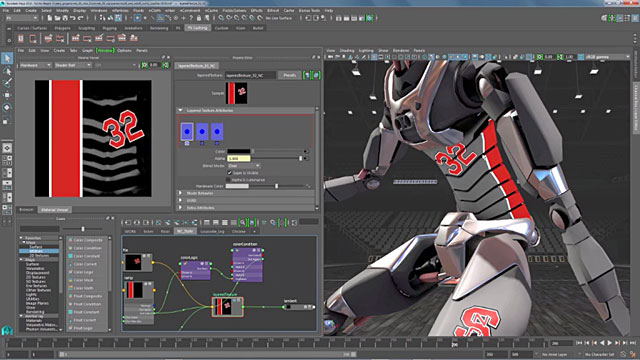Select the colorCondition node in graph
Screen dimensions: 640x360
coord(247,264)
